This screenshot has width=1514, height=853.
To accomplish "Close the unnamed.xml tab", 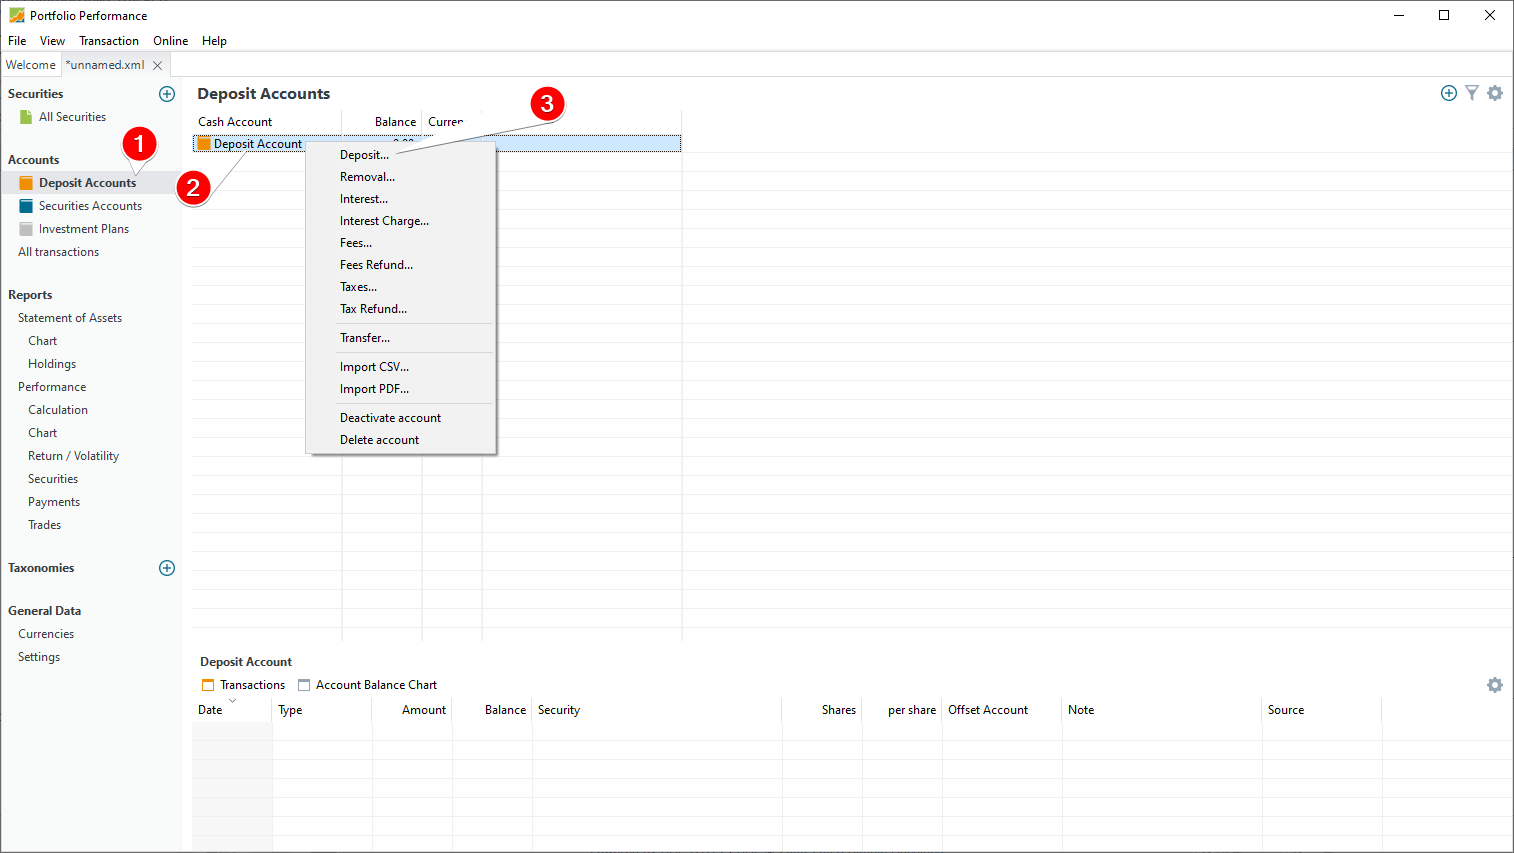I will [157, 65].
